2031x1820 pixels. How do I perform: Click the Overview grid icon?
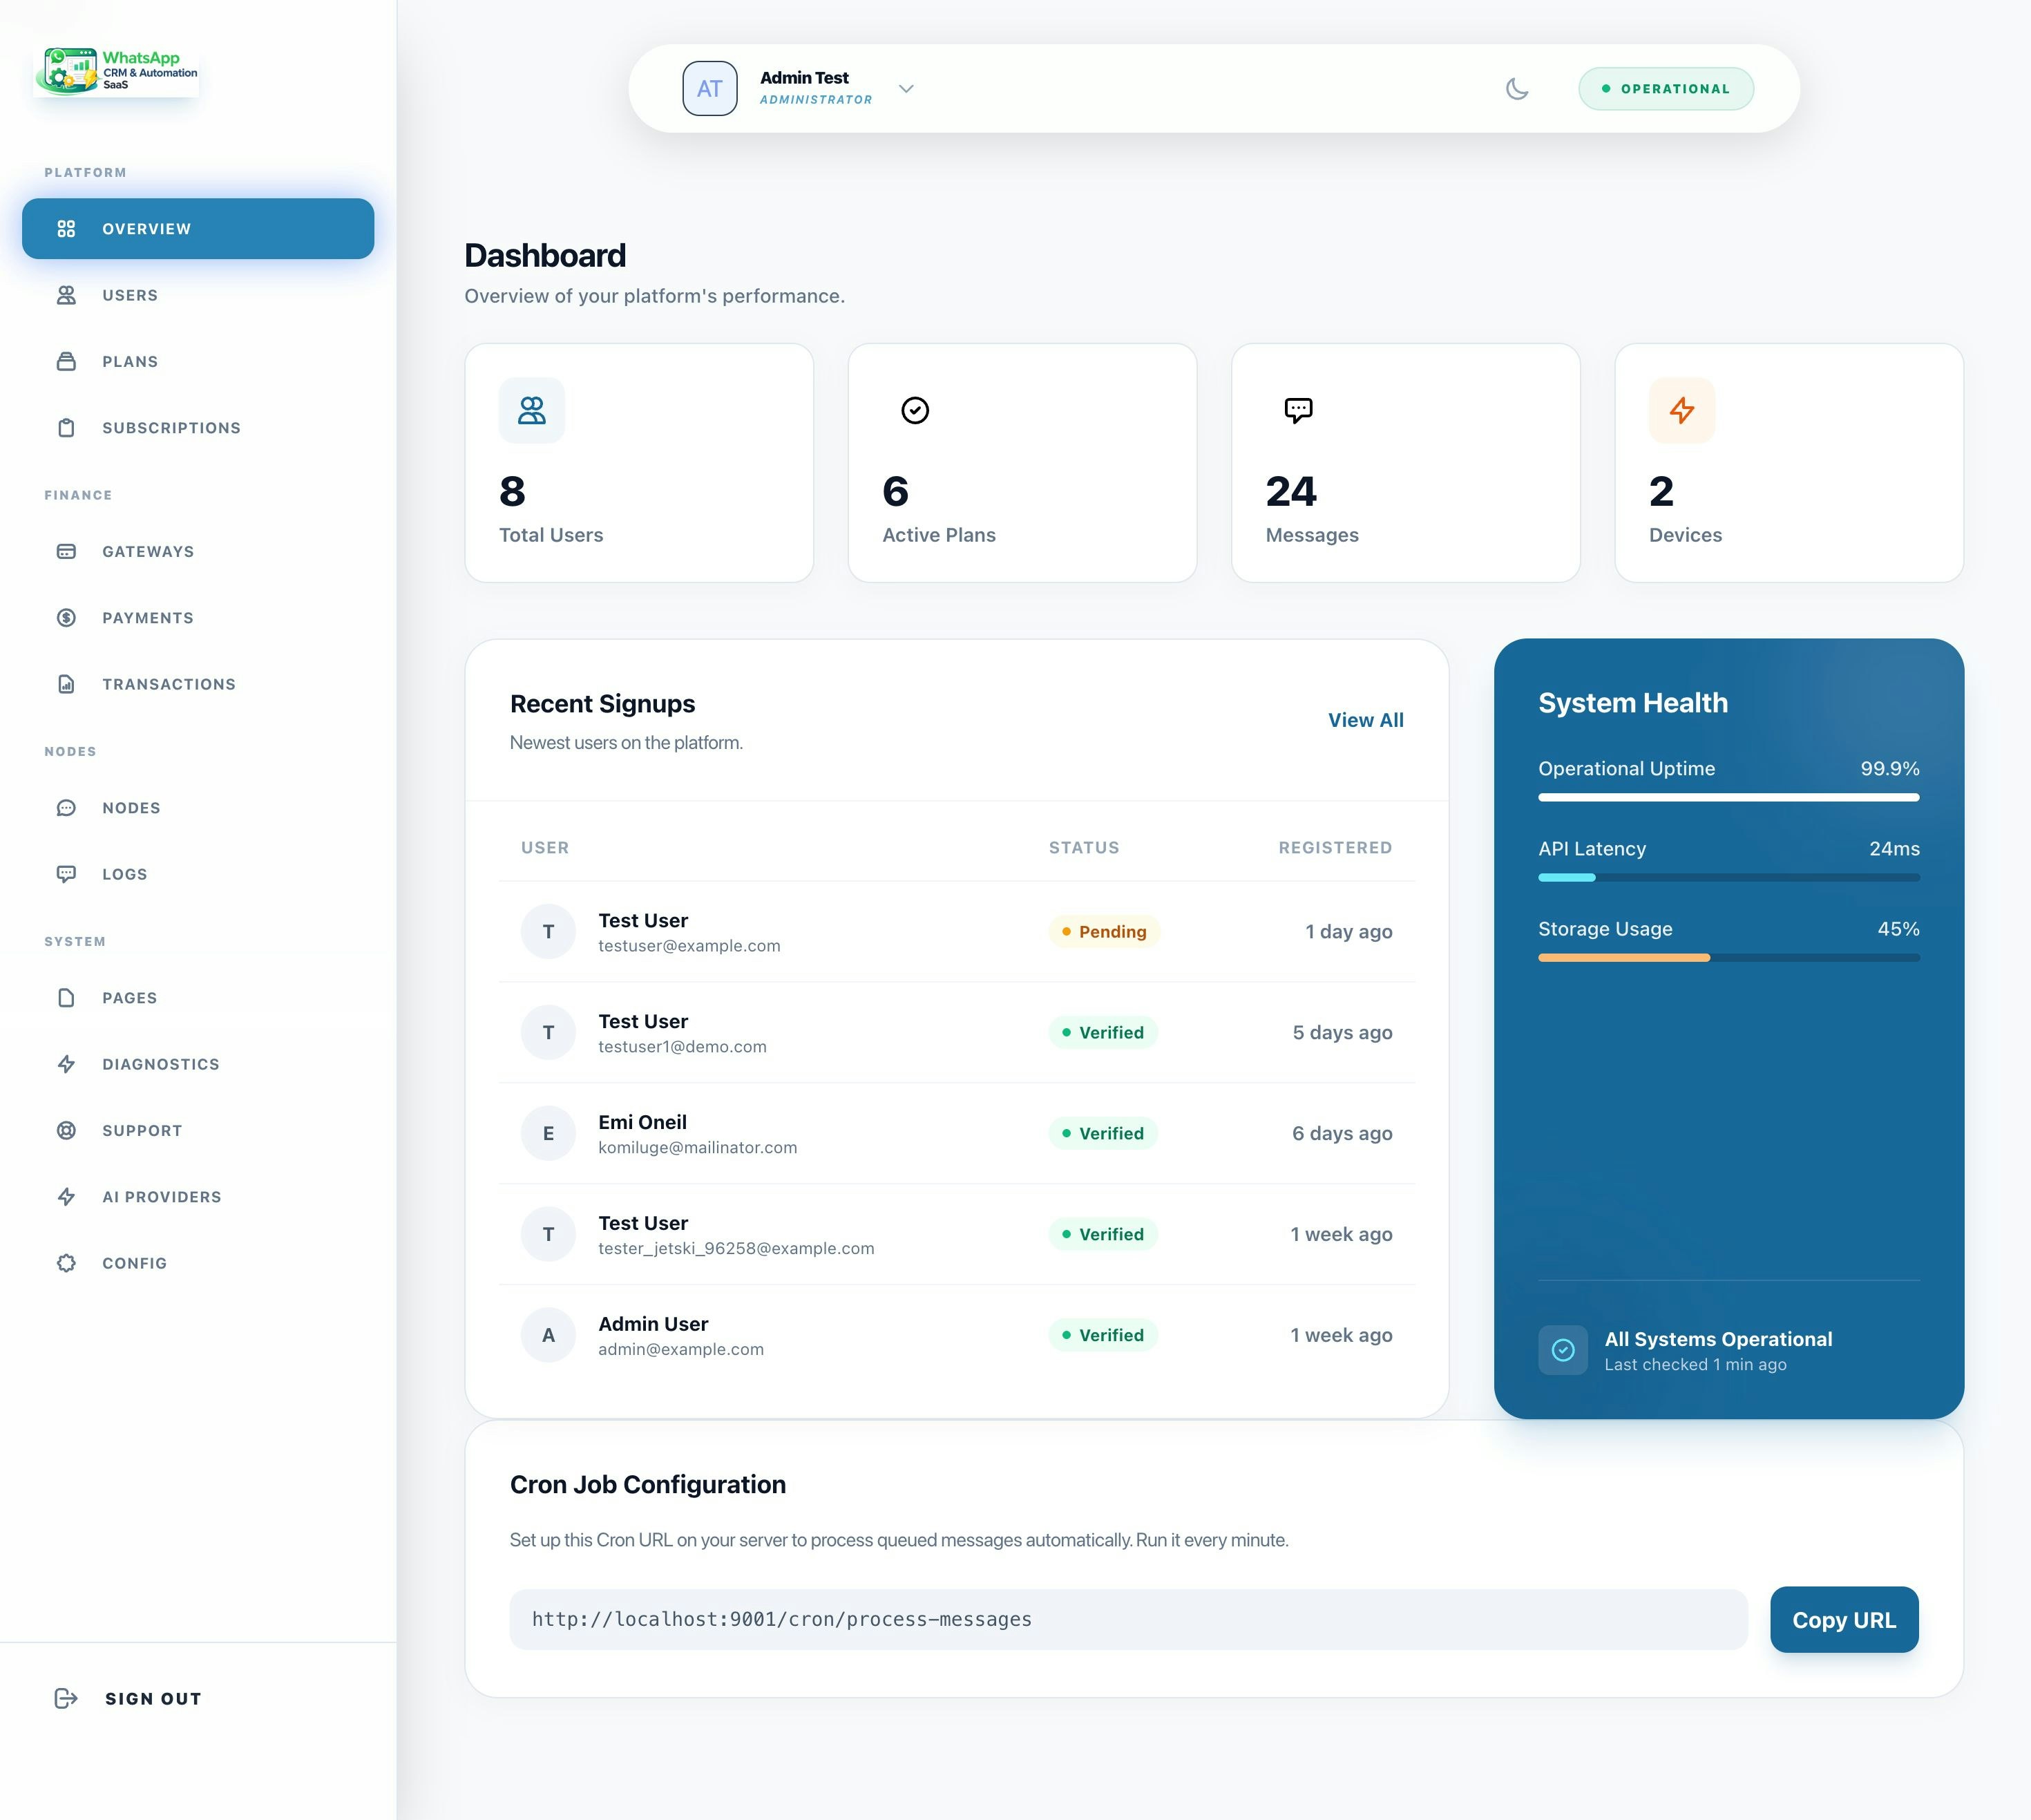(66, 229)
